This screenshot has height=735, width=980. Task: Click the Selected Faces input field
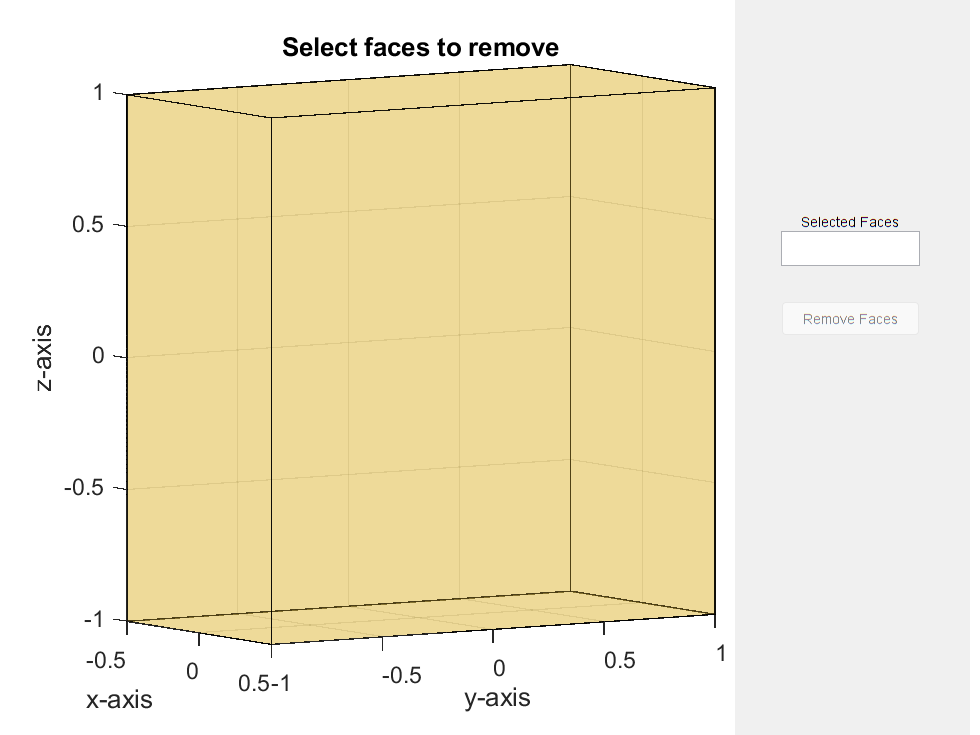click(x=849, y=249)
